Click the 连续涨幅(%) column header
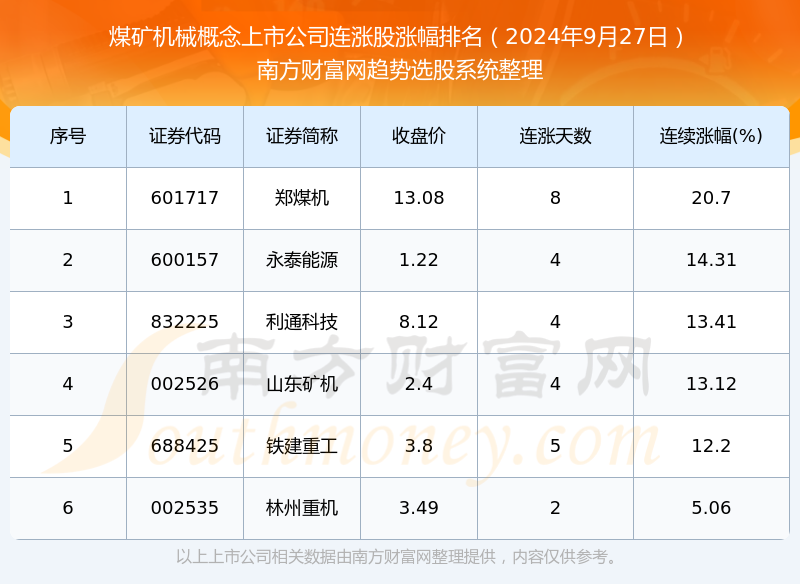The width and height of the screenshot is (800, 584). tap(711, 136)
